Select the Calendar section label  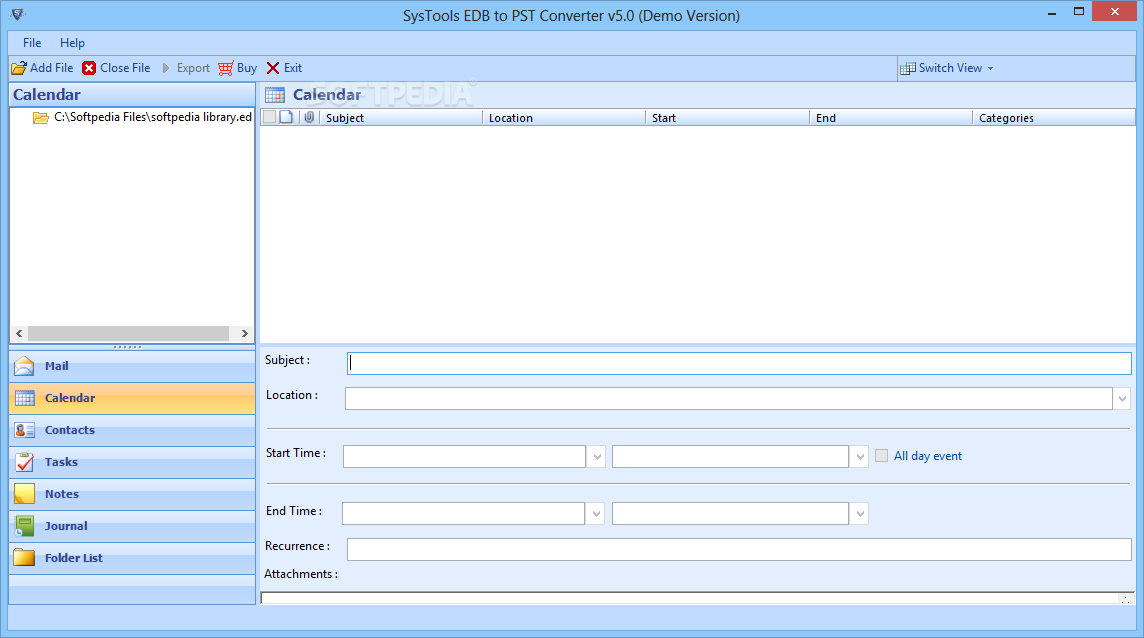(x=70, y=398)
